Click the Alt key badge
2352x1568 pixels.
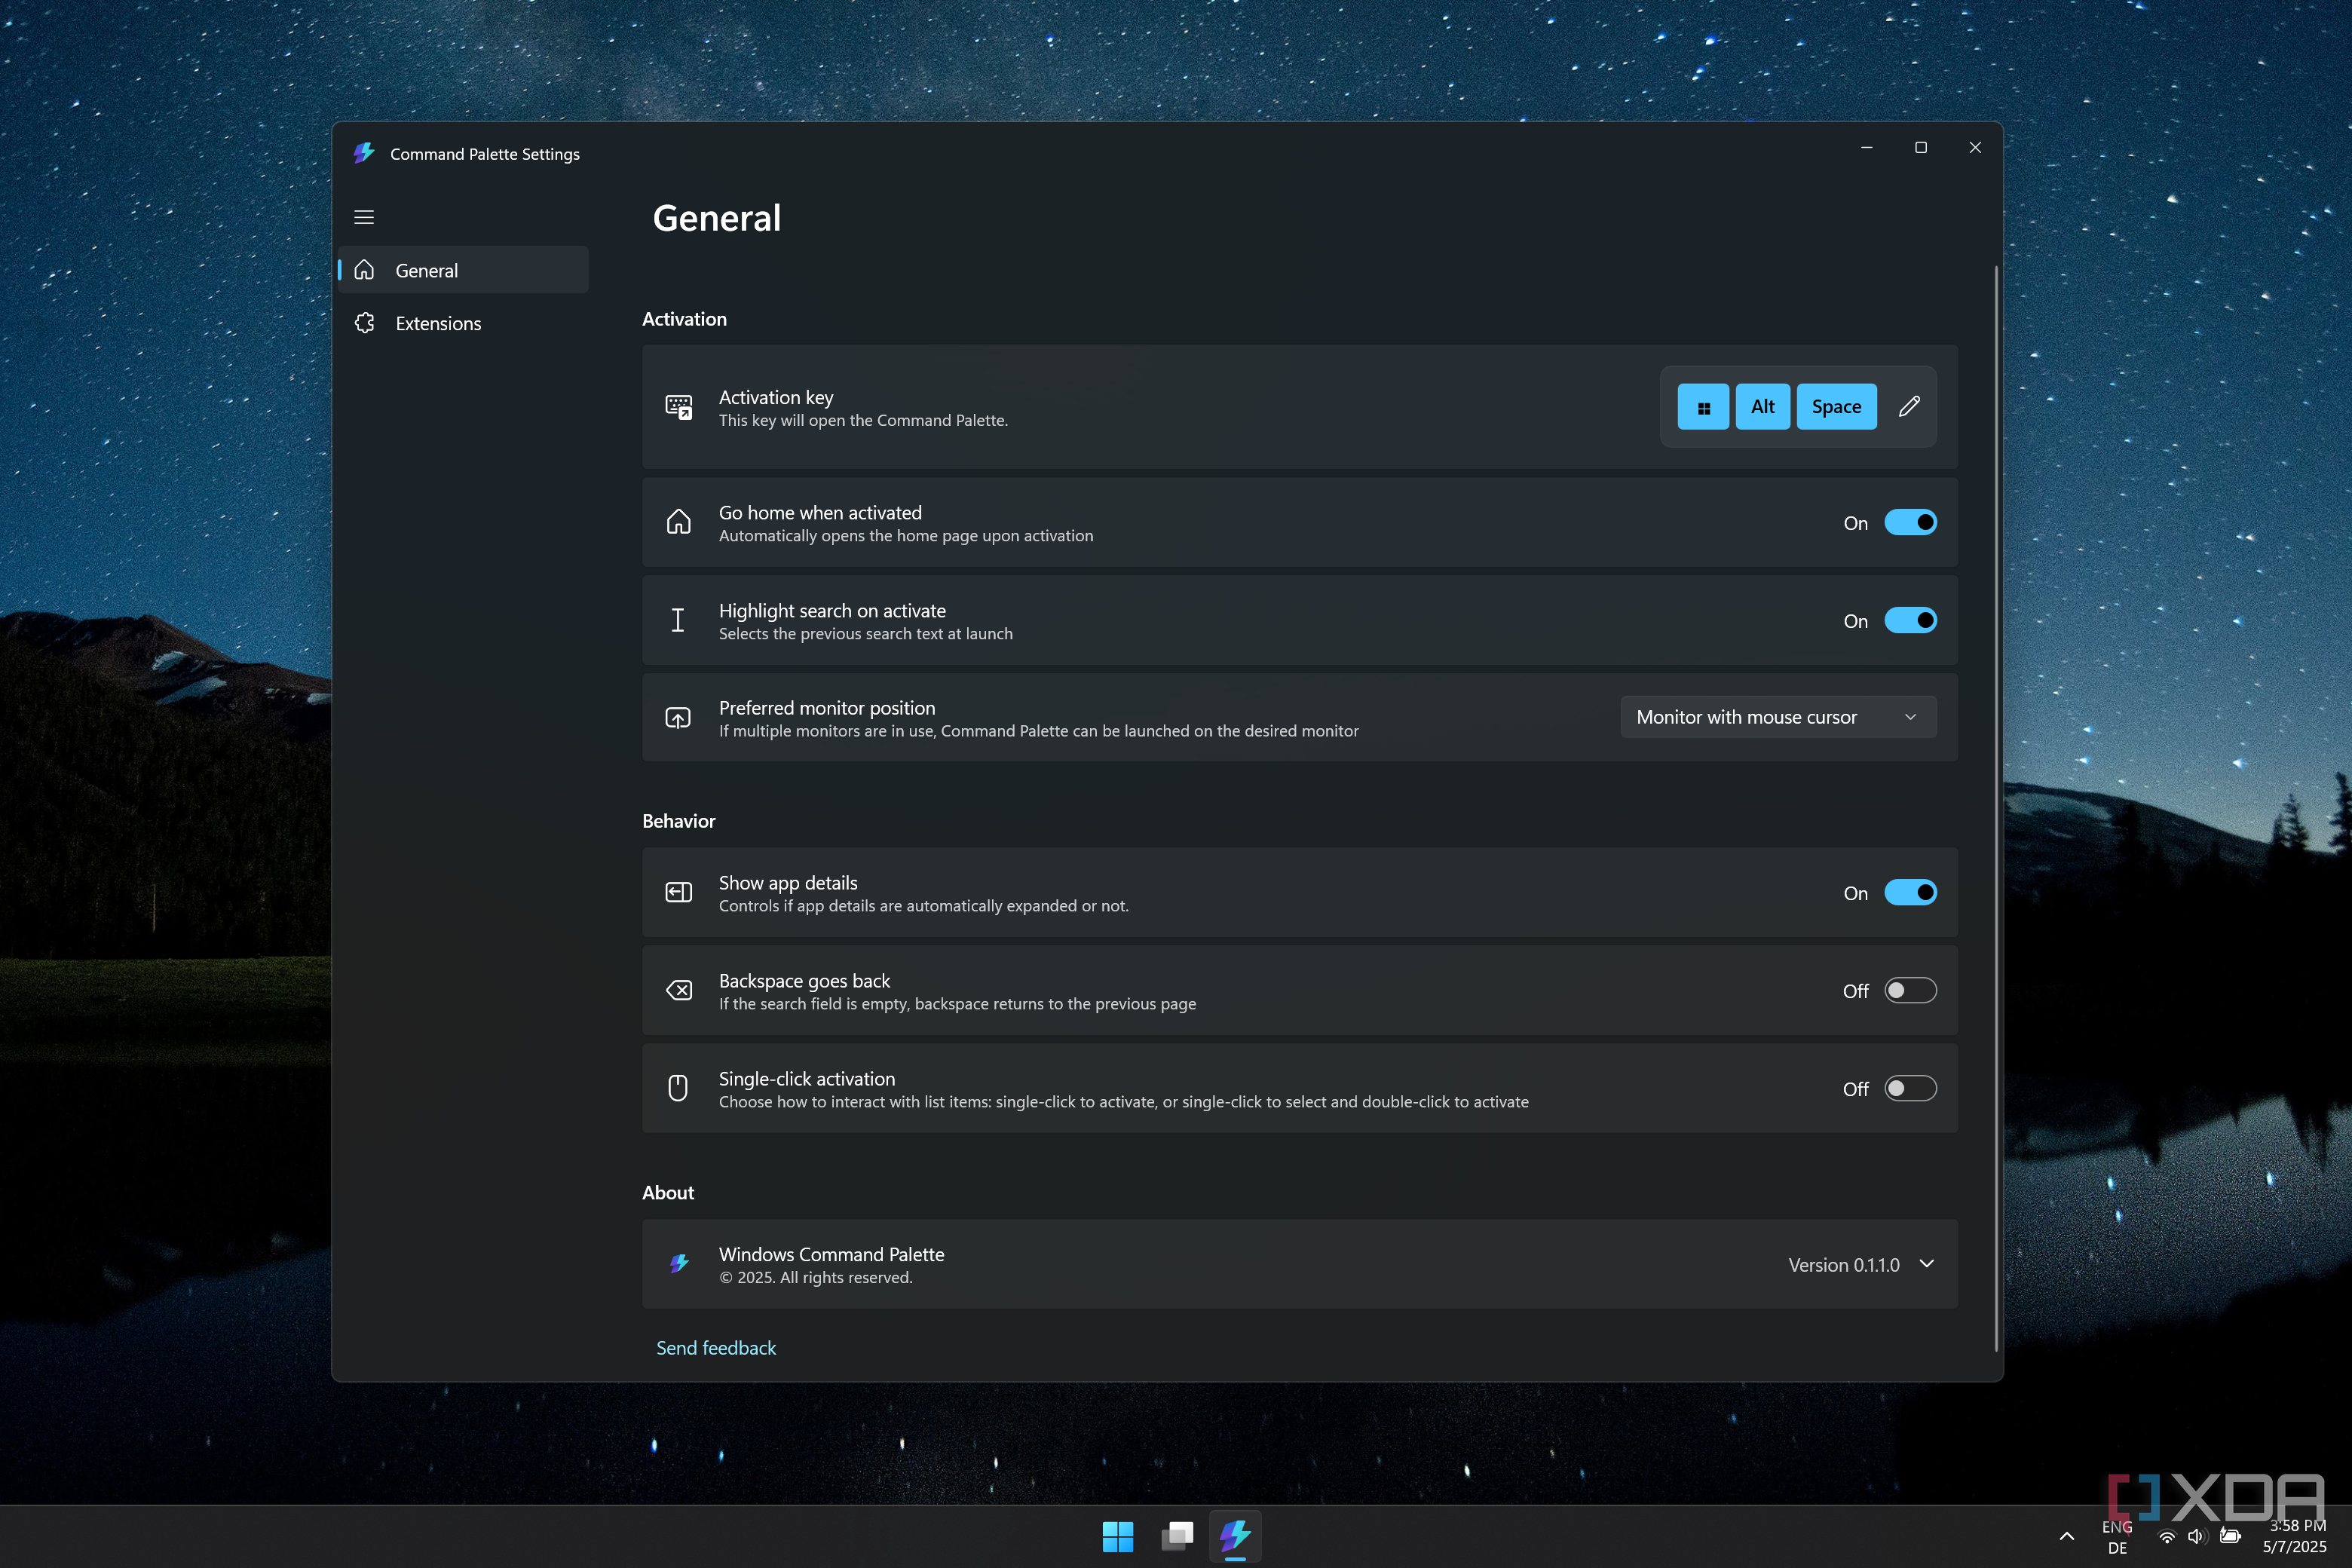[x=1762, y=406]
